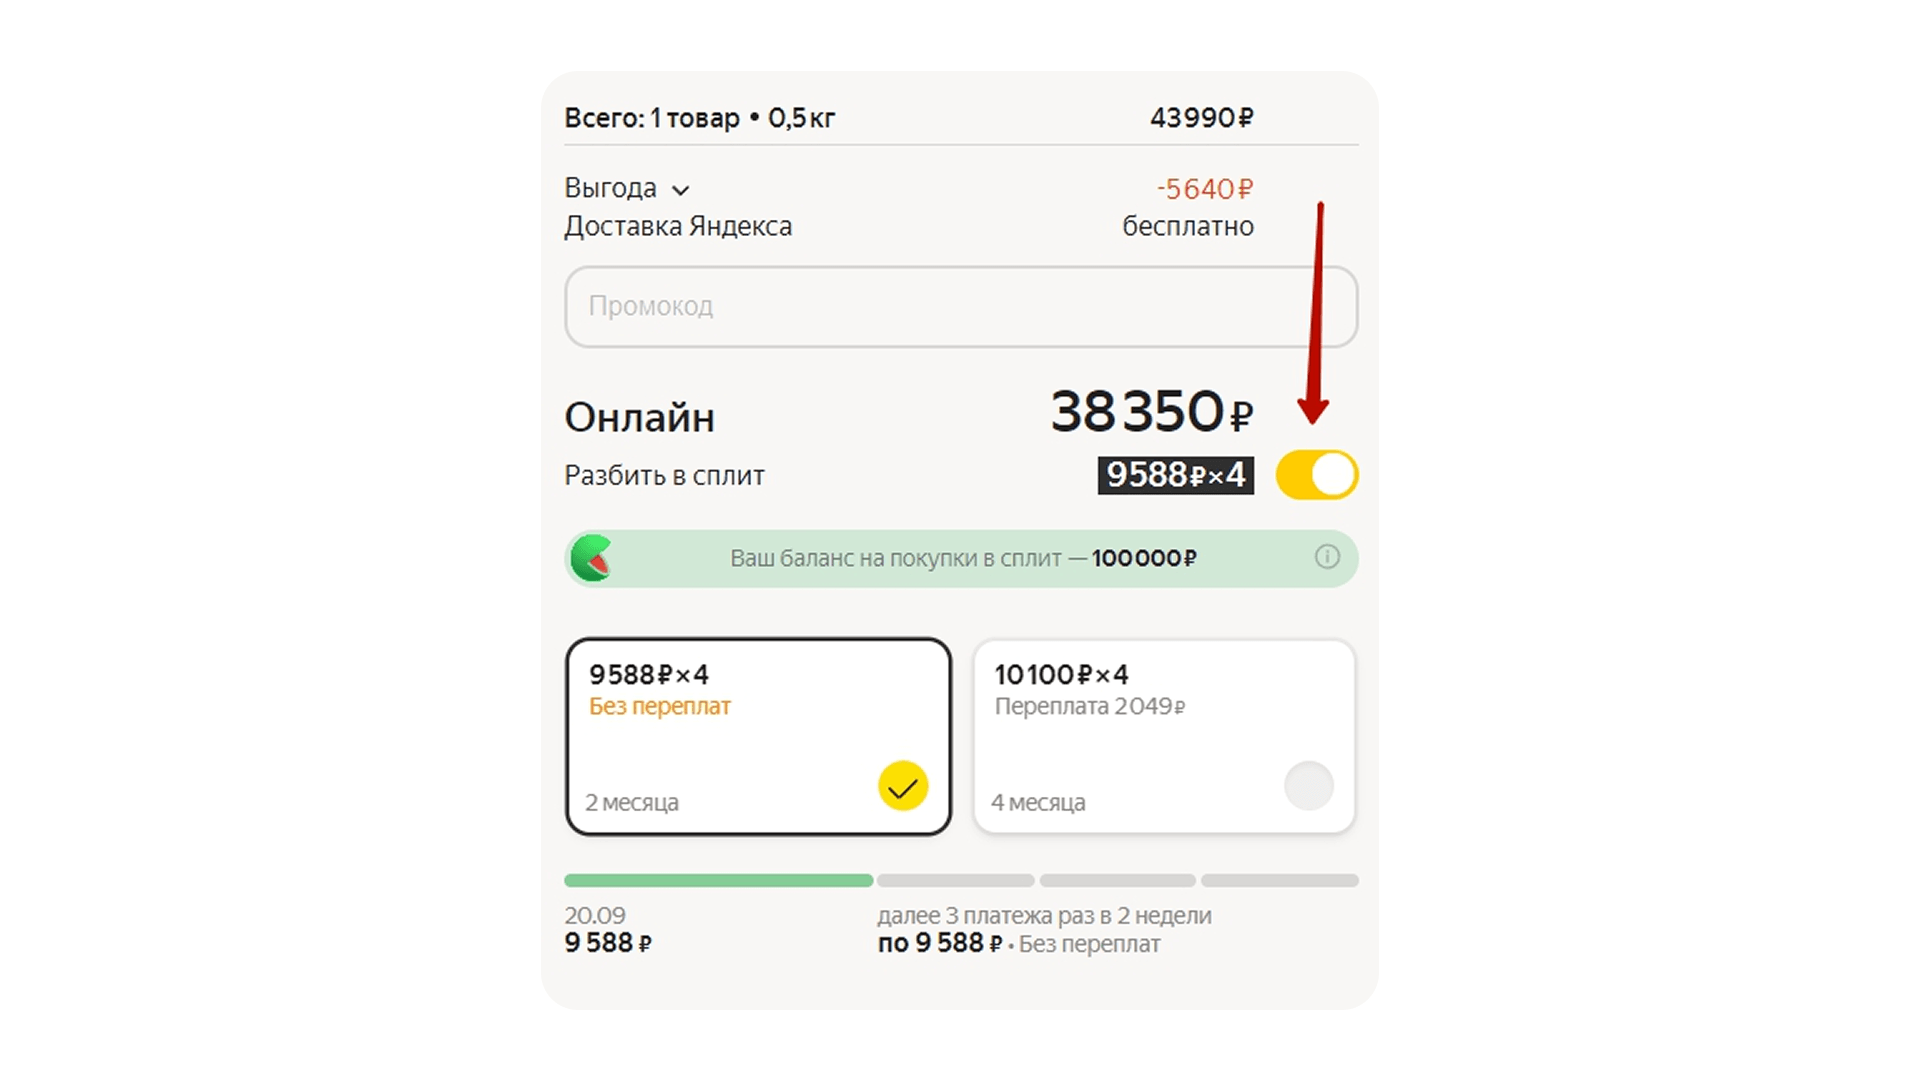The height and width of the screenshot is (1080, 1920).
Task: Click the Переплата 2049₽ text
Action: 1089,707
